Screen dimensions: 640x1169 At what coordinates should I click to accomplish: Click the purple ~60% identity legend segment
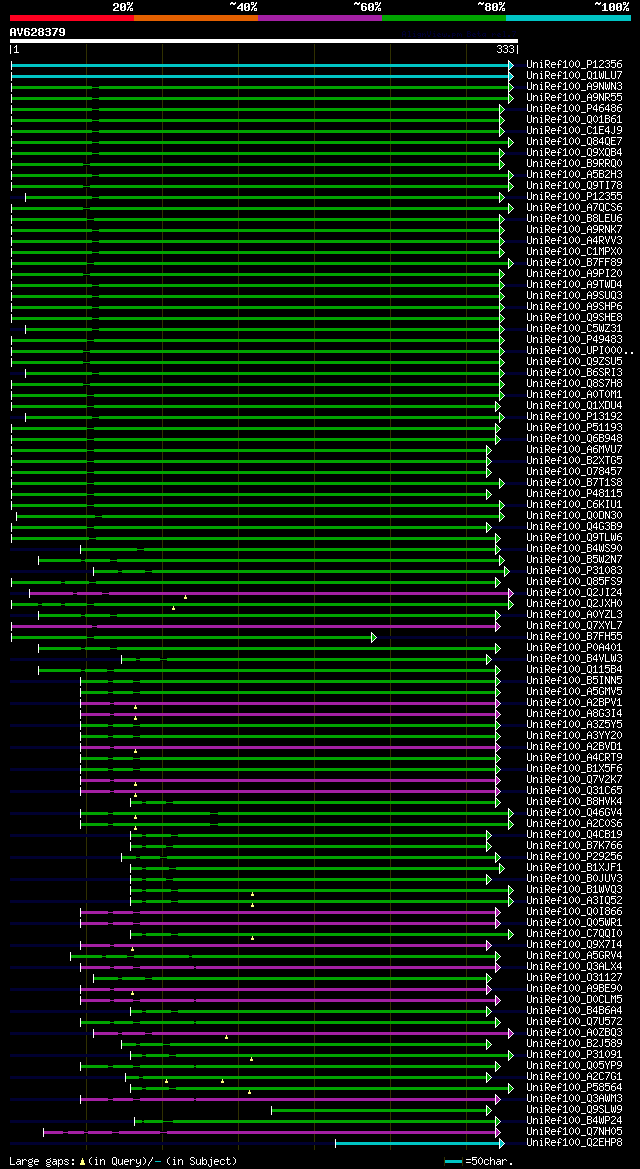click(320, 17)
